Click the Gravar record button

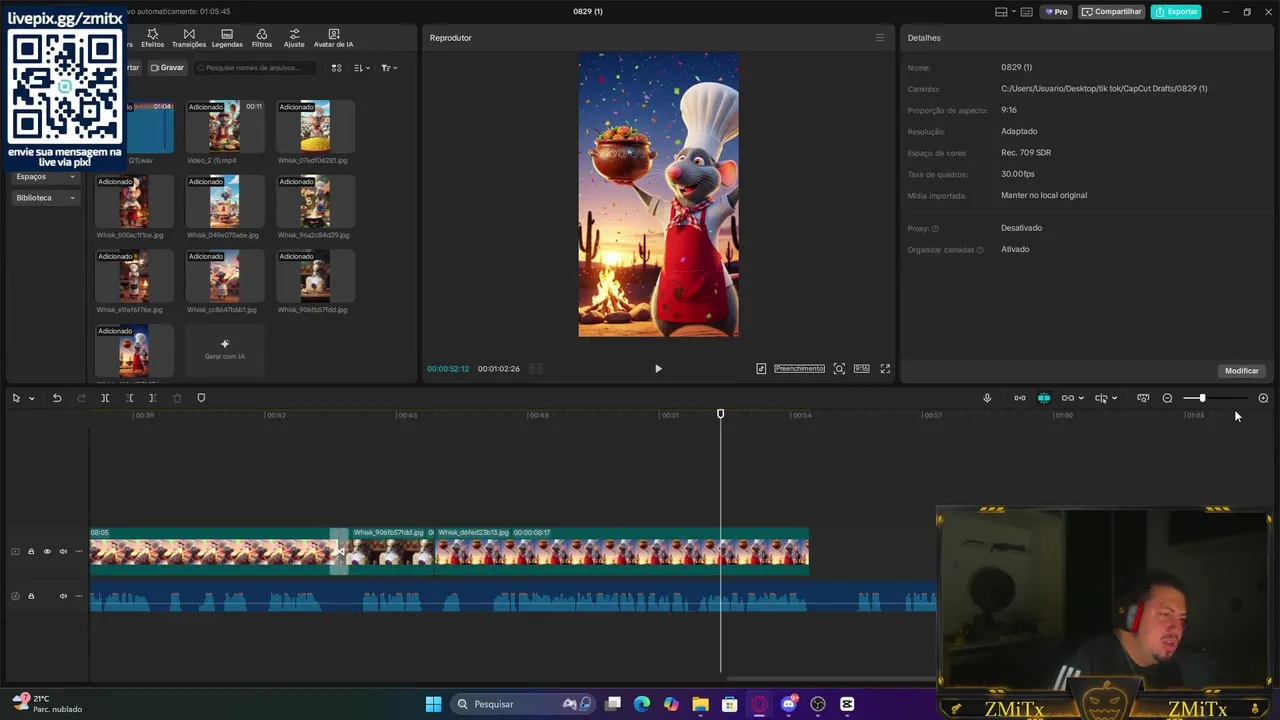tap(167, 68)
